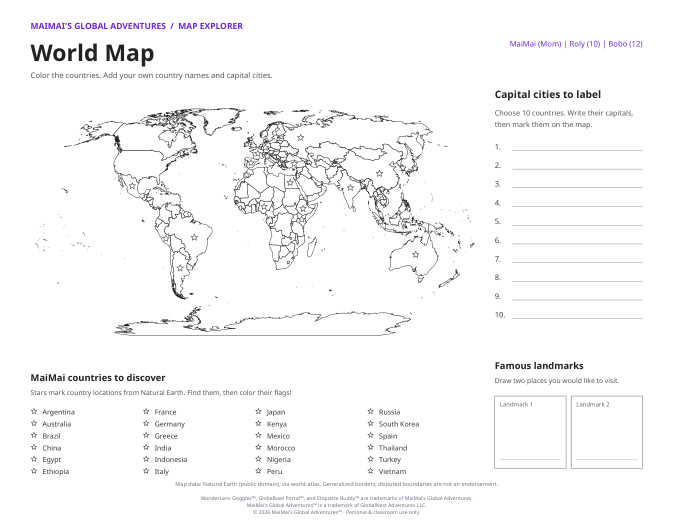Select the star next to China in the list
Screen dimensions: 674x521
34,447
